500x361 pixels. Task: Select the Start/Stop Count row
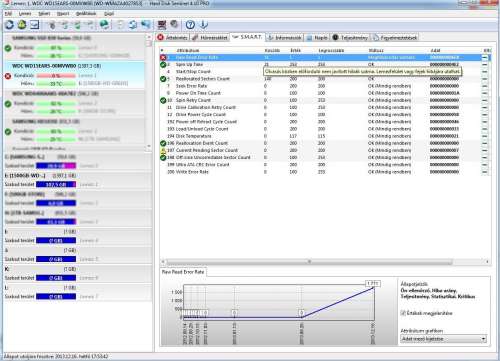point(325,72)
